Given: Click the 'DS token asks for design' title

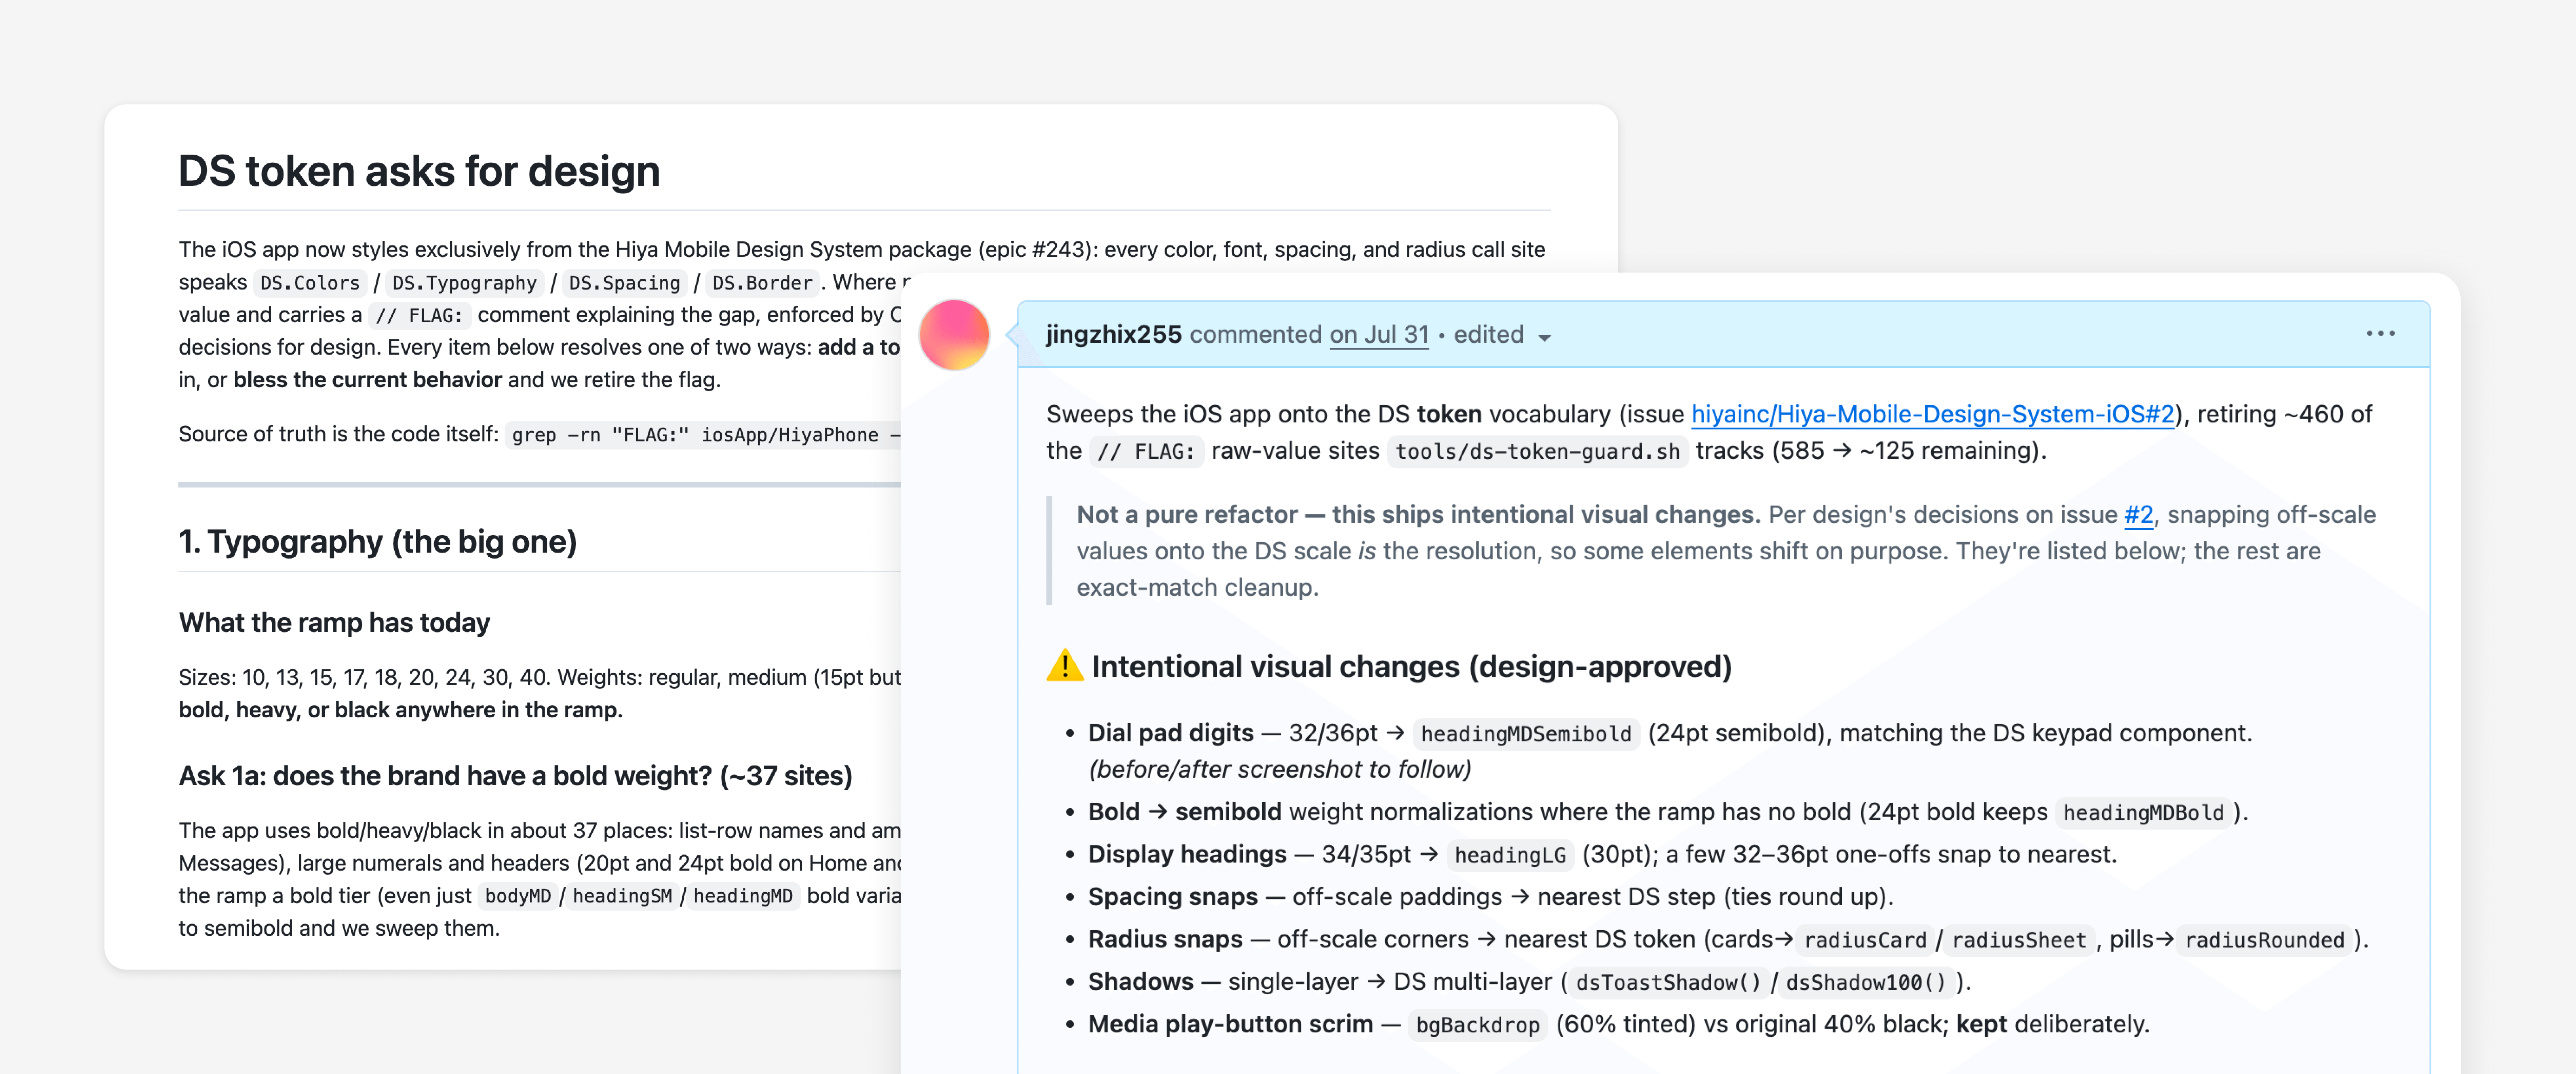Looking at the screenshot, I should point(419,171).
